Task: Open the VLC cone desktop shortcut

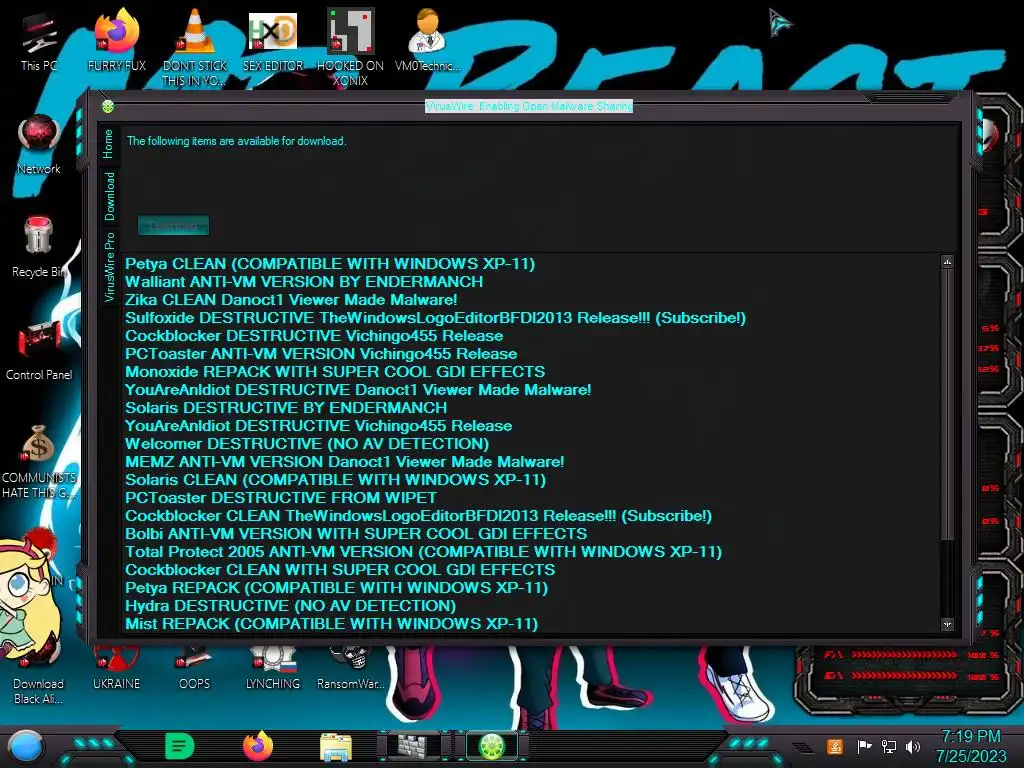Action: click(x=195, y=47)
